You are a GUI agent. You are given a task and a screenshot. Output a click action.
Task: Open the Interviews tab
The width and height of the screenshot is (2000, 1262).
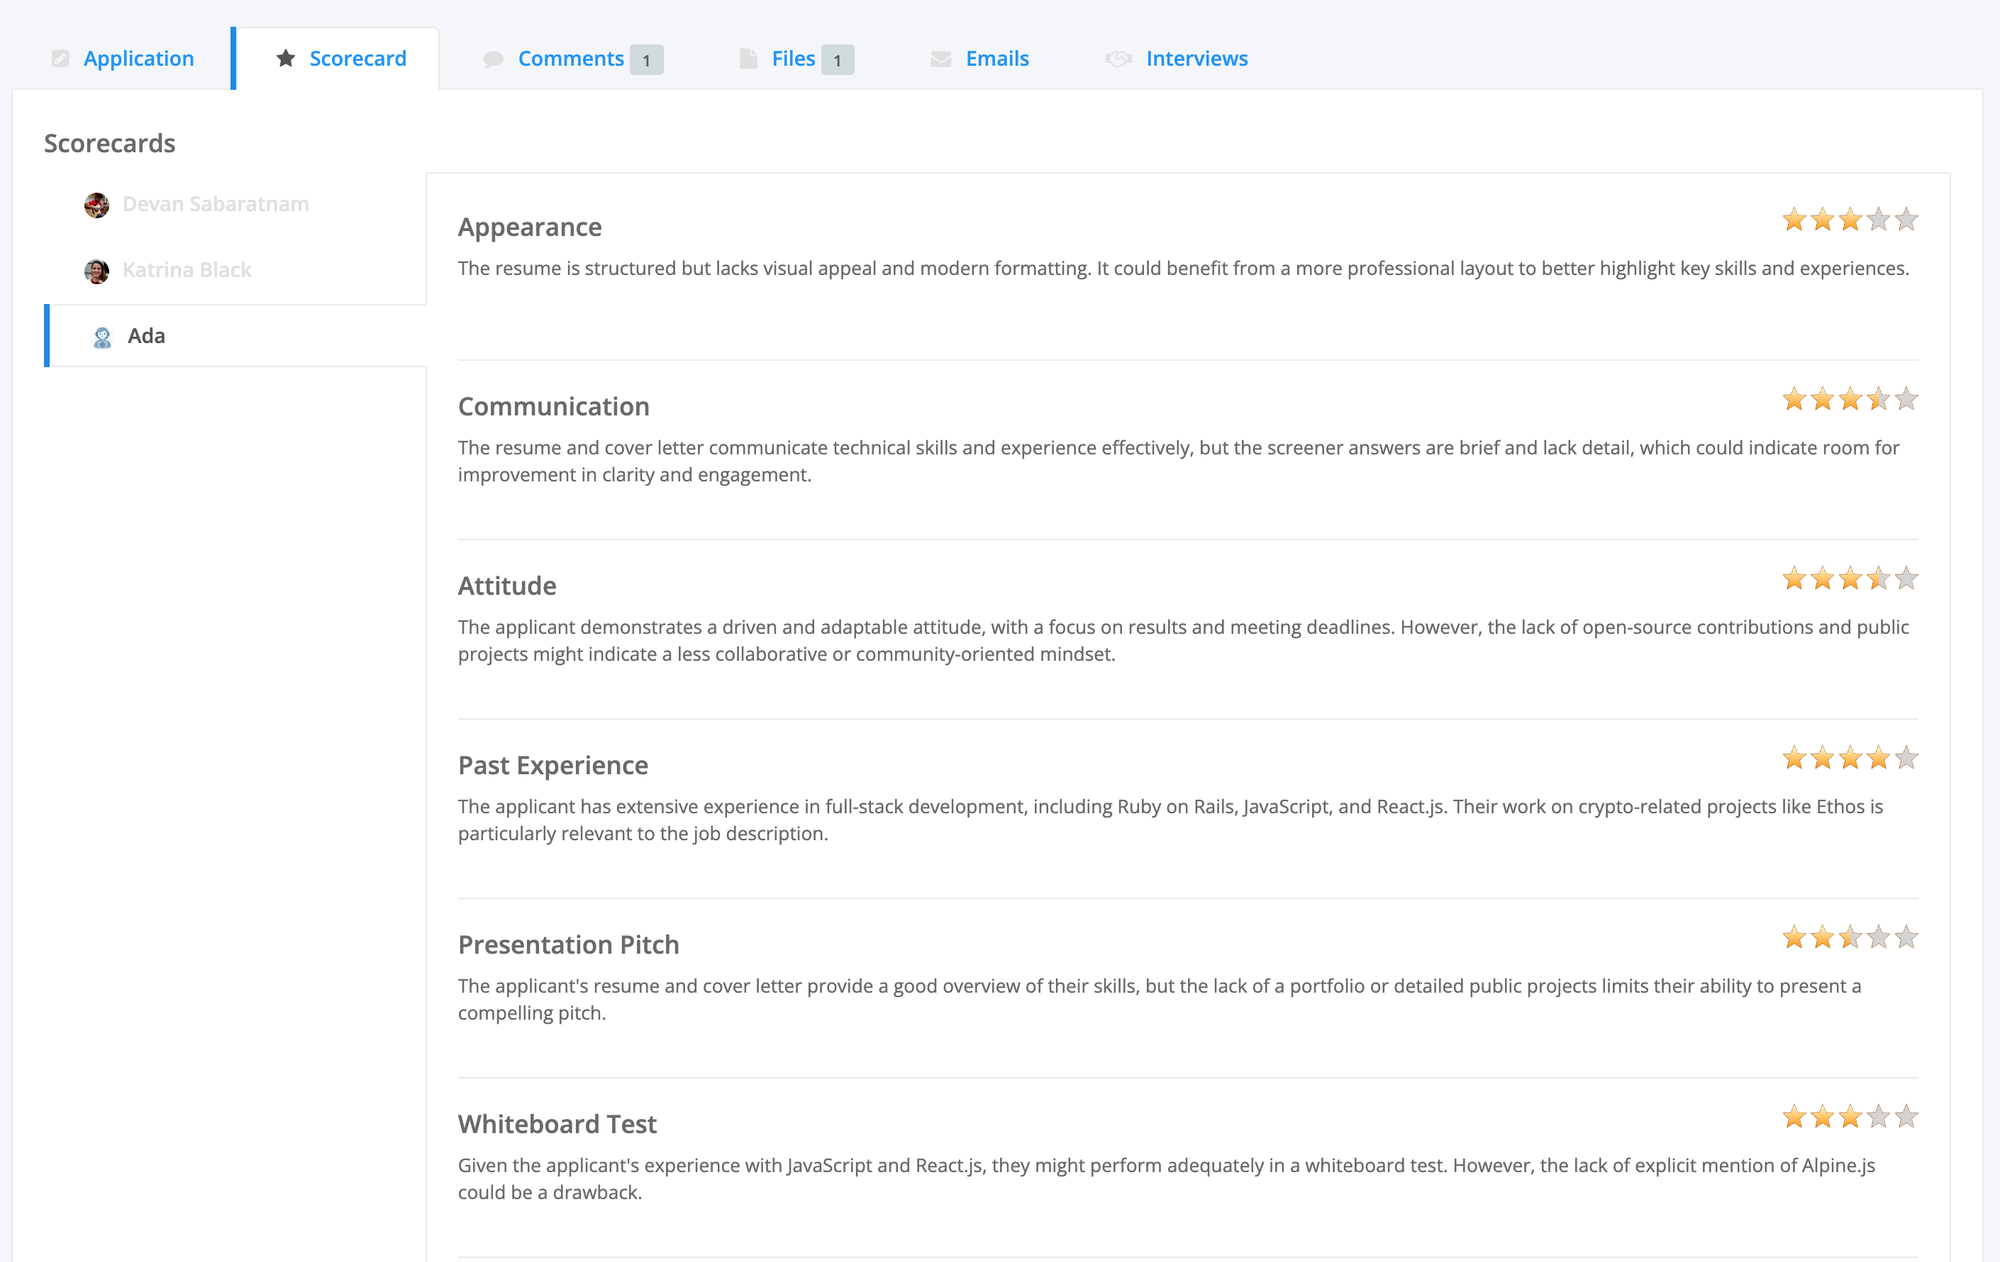coord(1177,58)
